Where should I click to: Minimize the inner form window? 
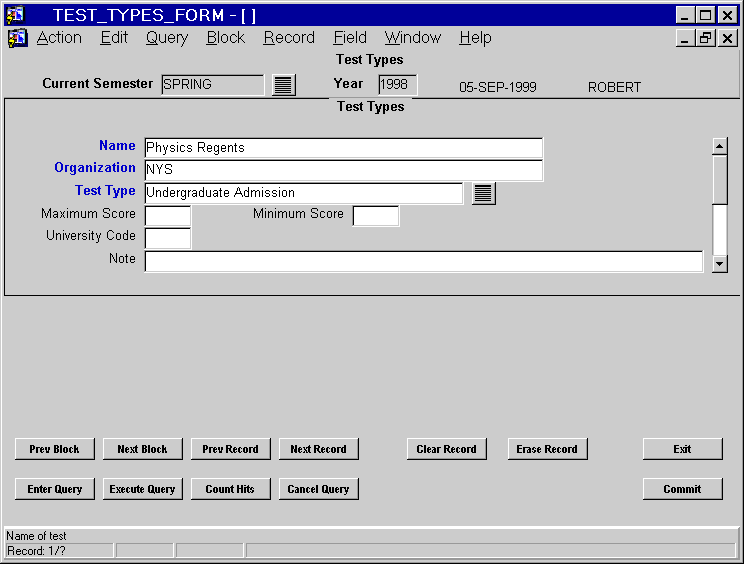(684, 38)
